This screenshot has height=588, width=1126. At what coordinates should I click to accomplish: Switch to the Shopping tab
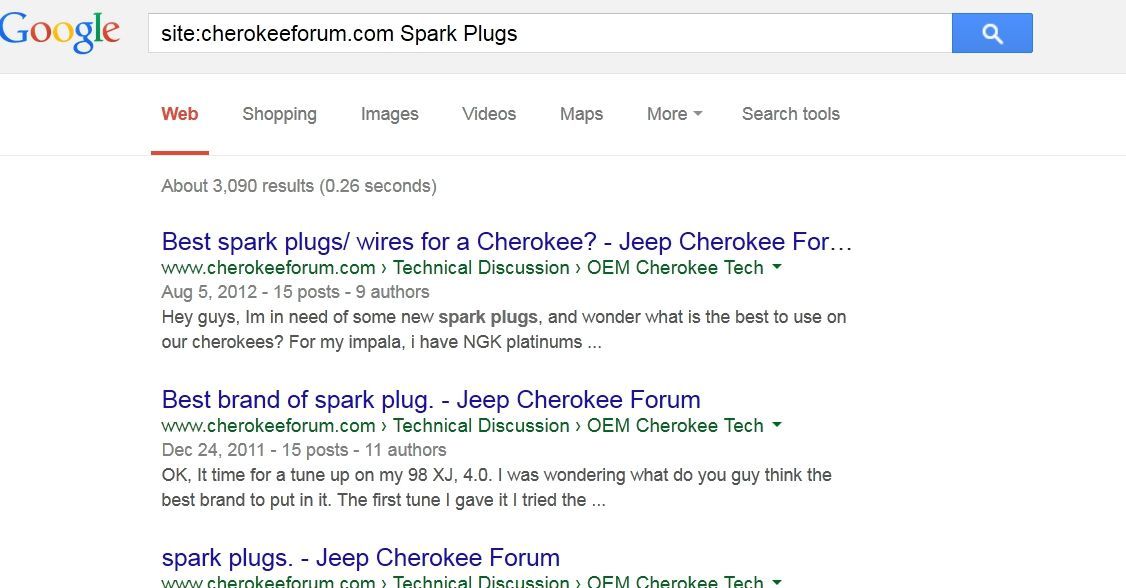[x=279, y=114]
